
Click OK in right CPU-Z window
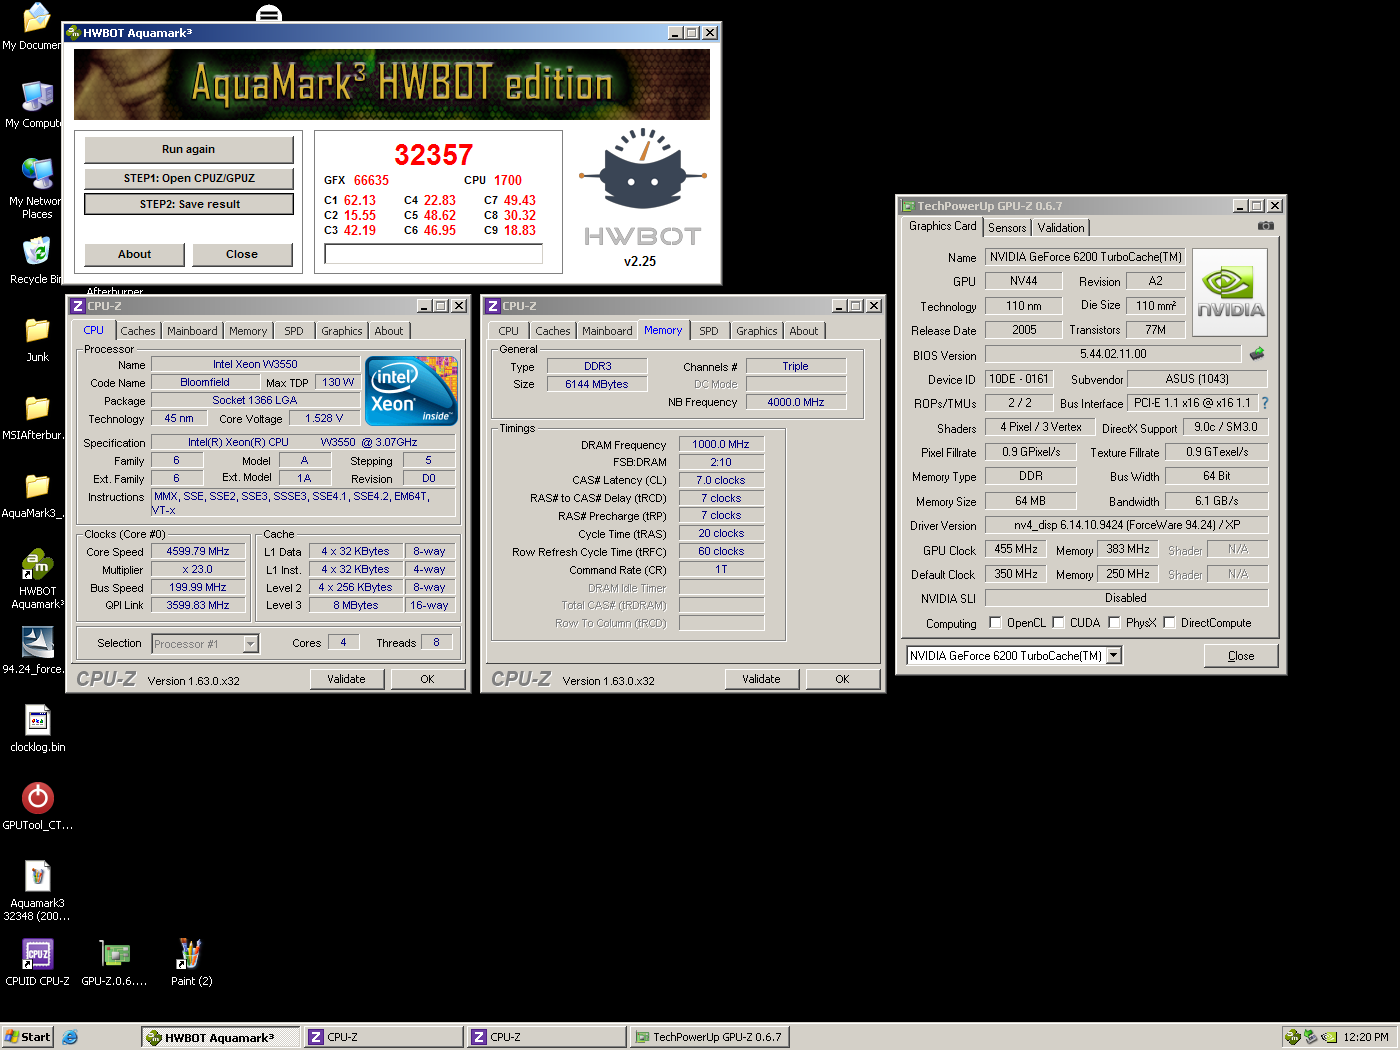click(x=842, y=679)
